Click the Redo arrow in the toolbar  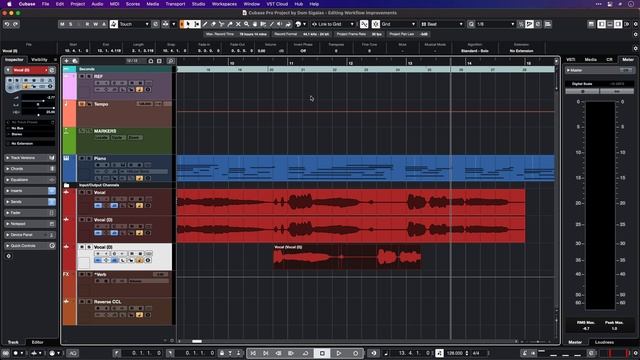[x=16, y=24]
